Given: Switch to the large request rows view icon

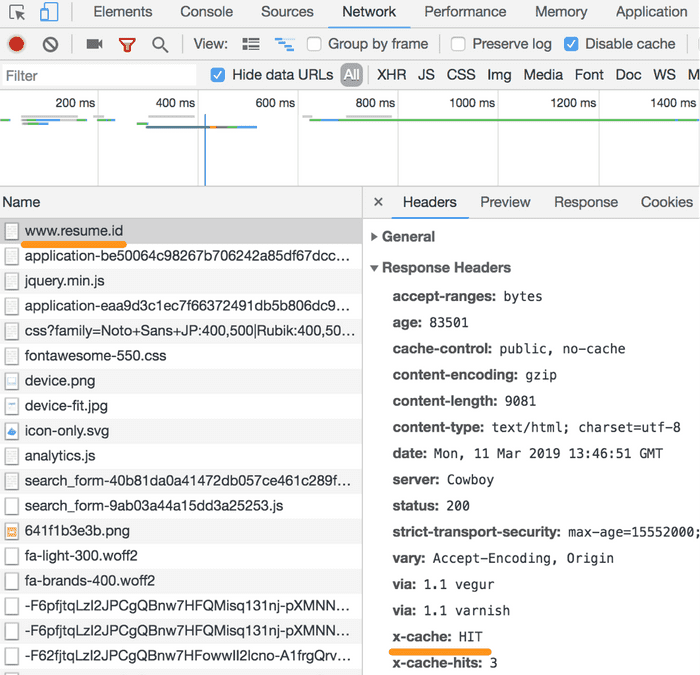Looking at the screenshot, I should coord(251,44).
